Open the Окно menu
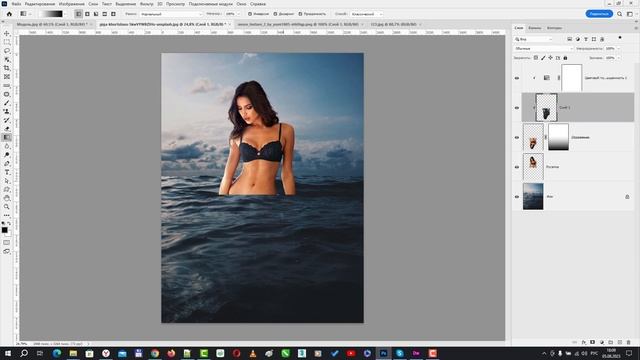This screenshot has height=360, width=640. pyautogui.click(x=241, y=4)
